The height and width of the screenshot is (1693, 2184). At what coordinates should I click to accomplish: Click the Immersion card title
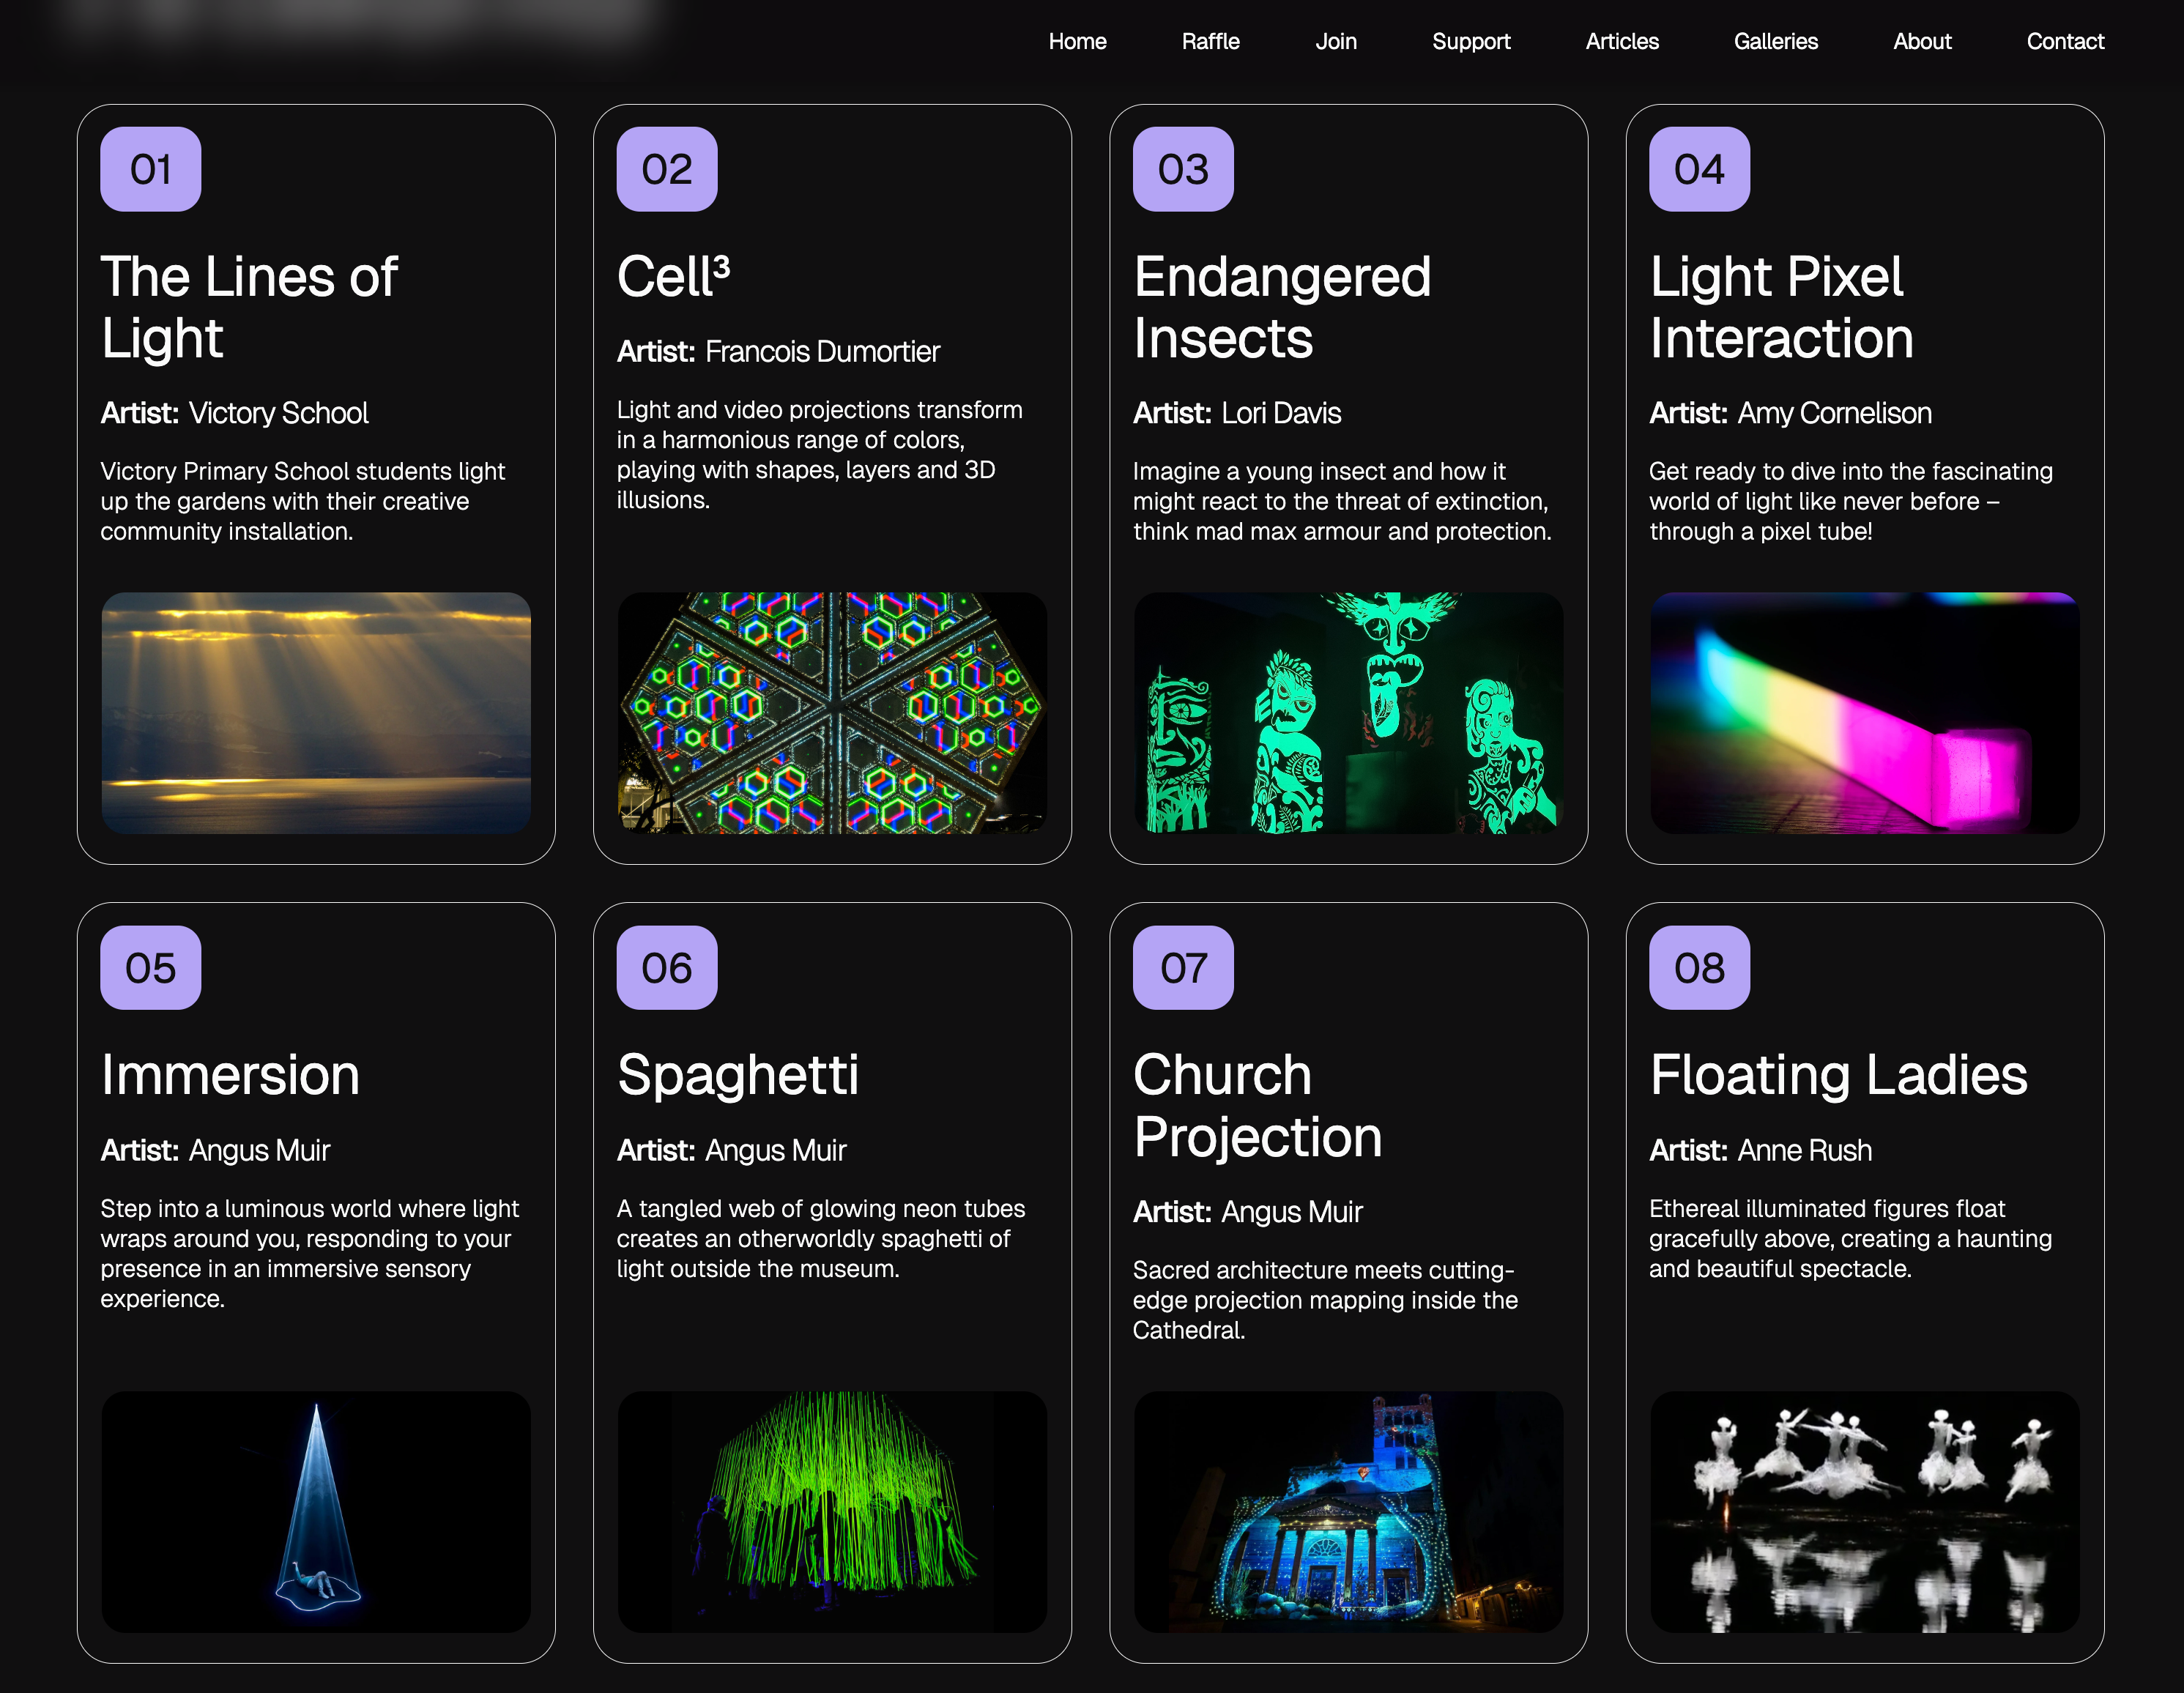(230, 1075)
